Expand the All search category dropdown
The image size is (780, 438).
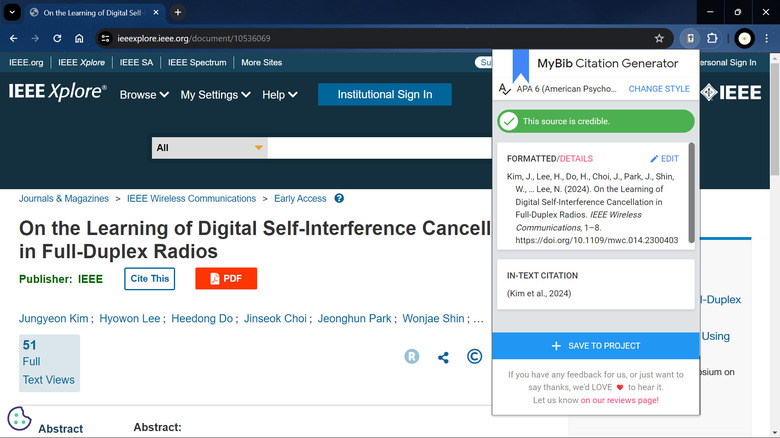tap(209, 148)
